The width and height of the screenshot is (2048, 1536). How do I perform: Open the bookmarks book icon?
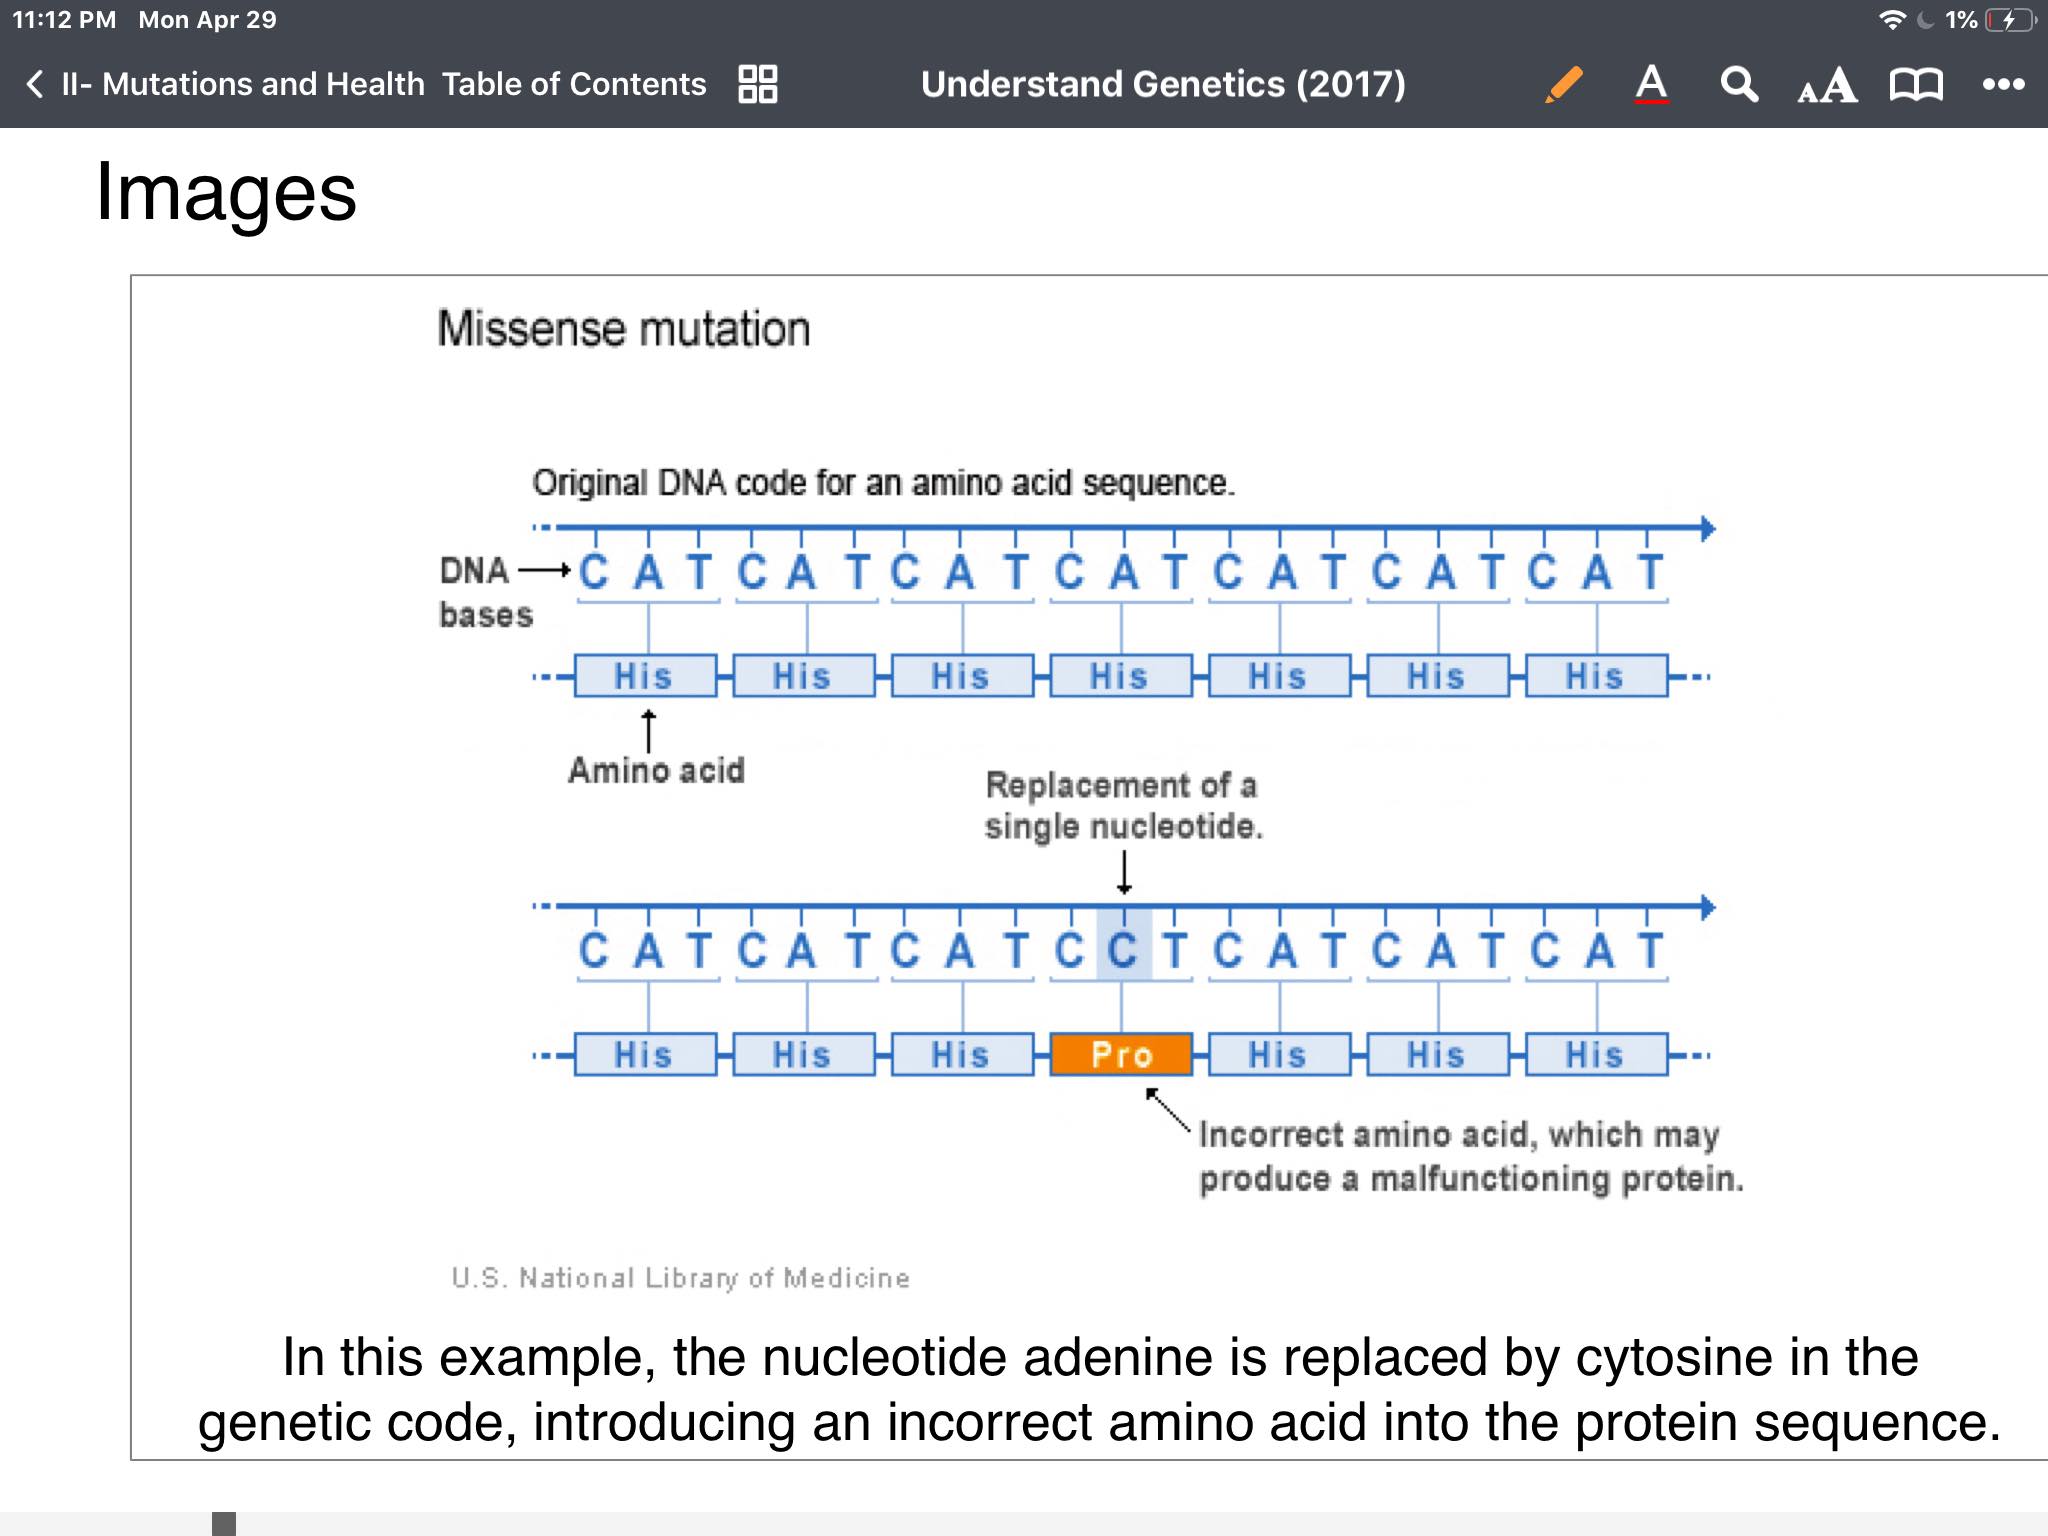pos(1916,84)
